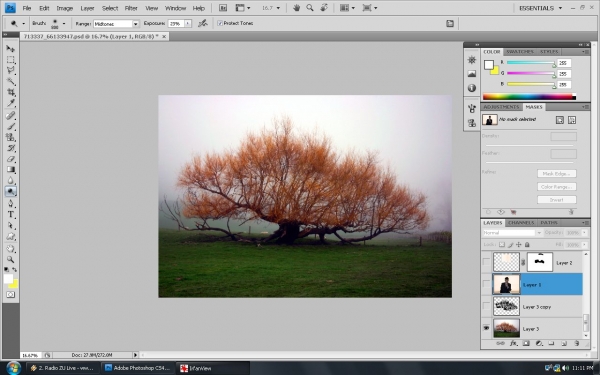Open the Essentials workspace dropdown

pyautogui.click(x=560, y=8)
